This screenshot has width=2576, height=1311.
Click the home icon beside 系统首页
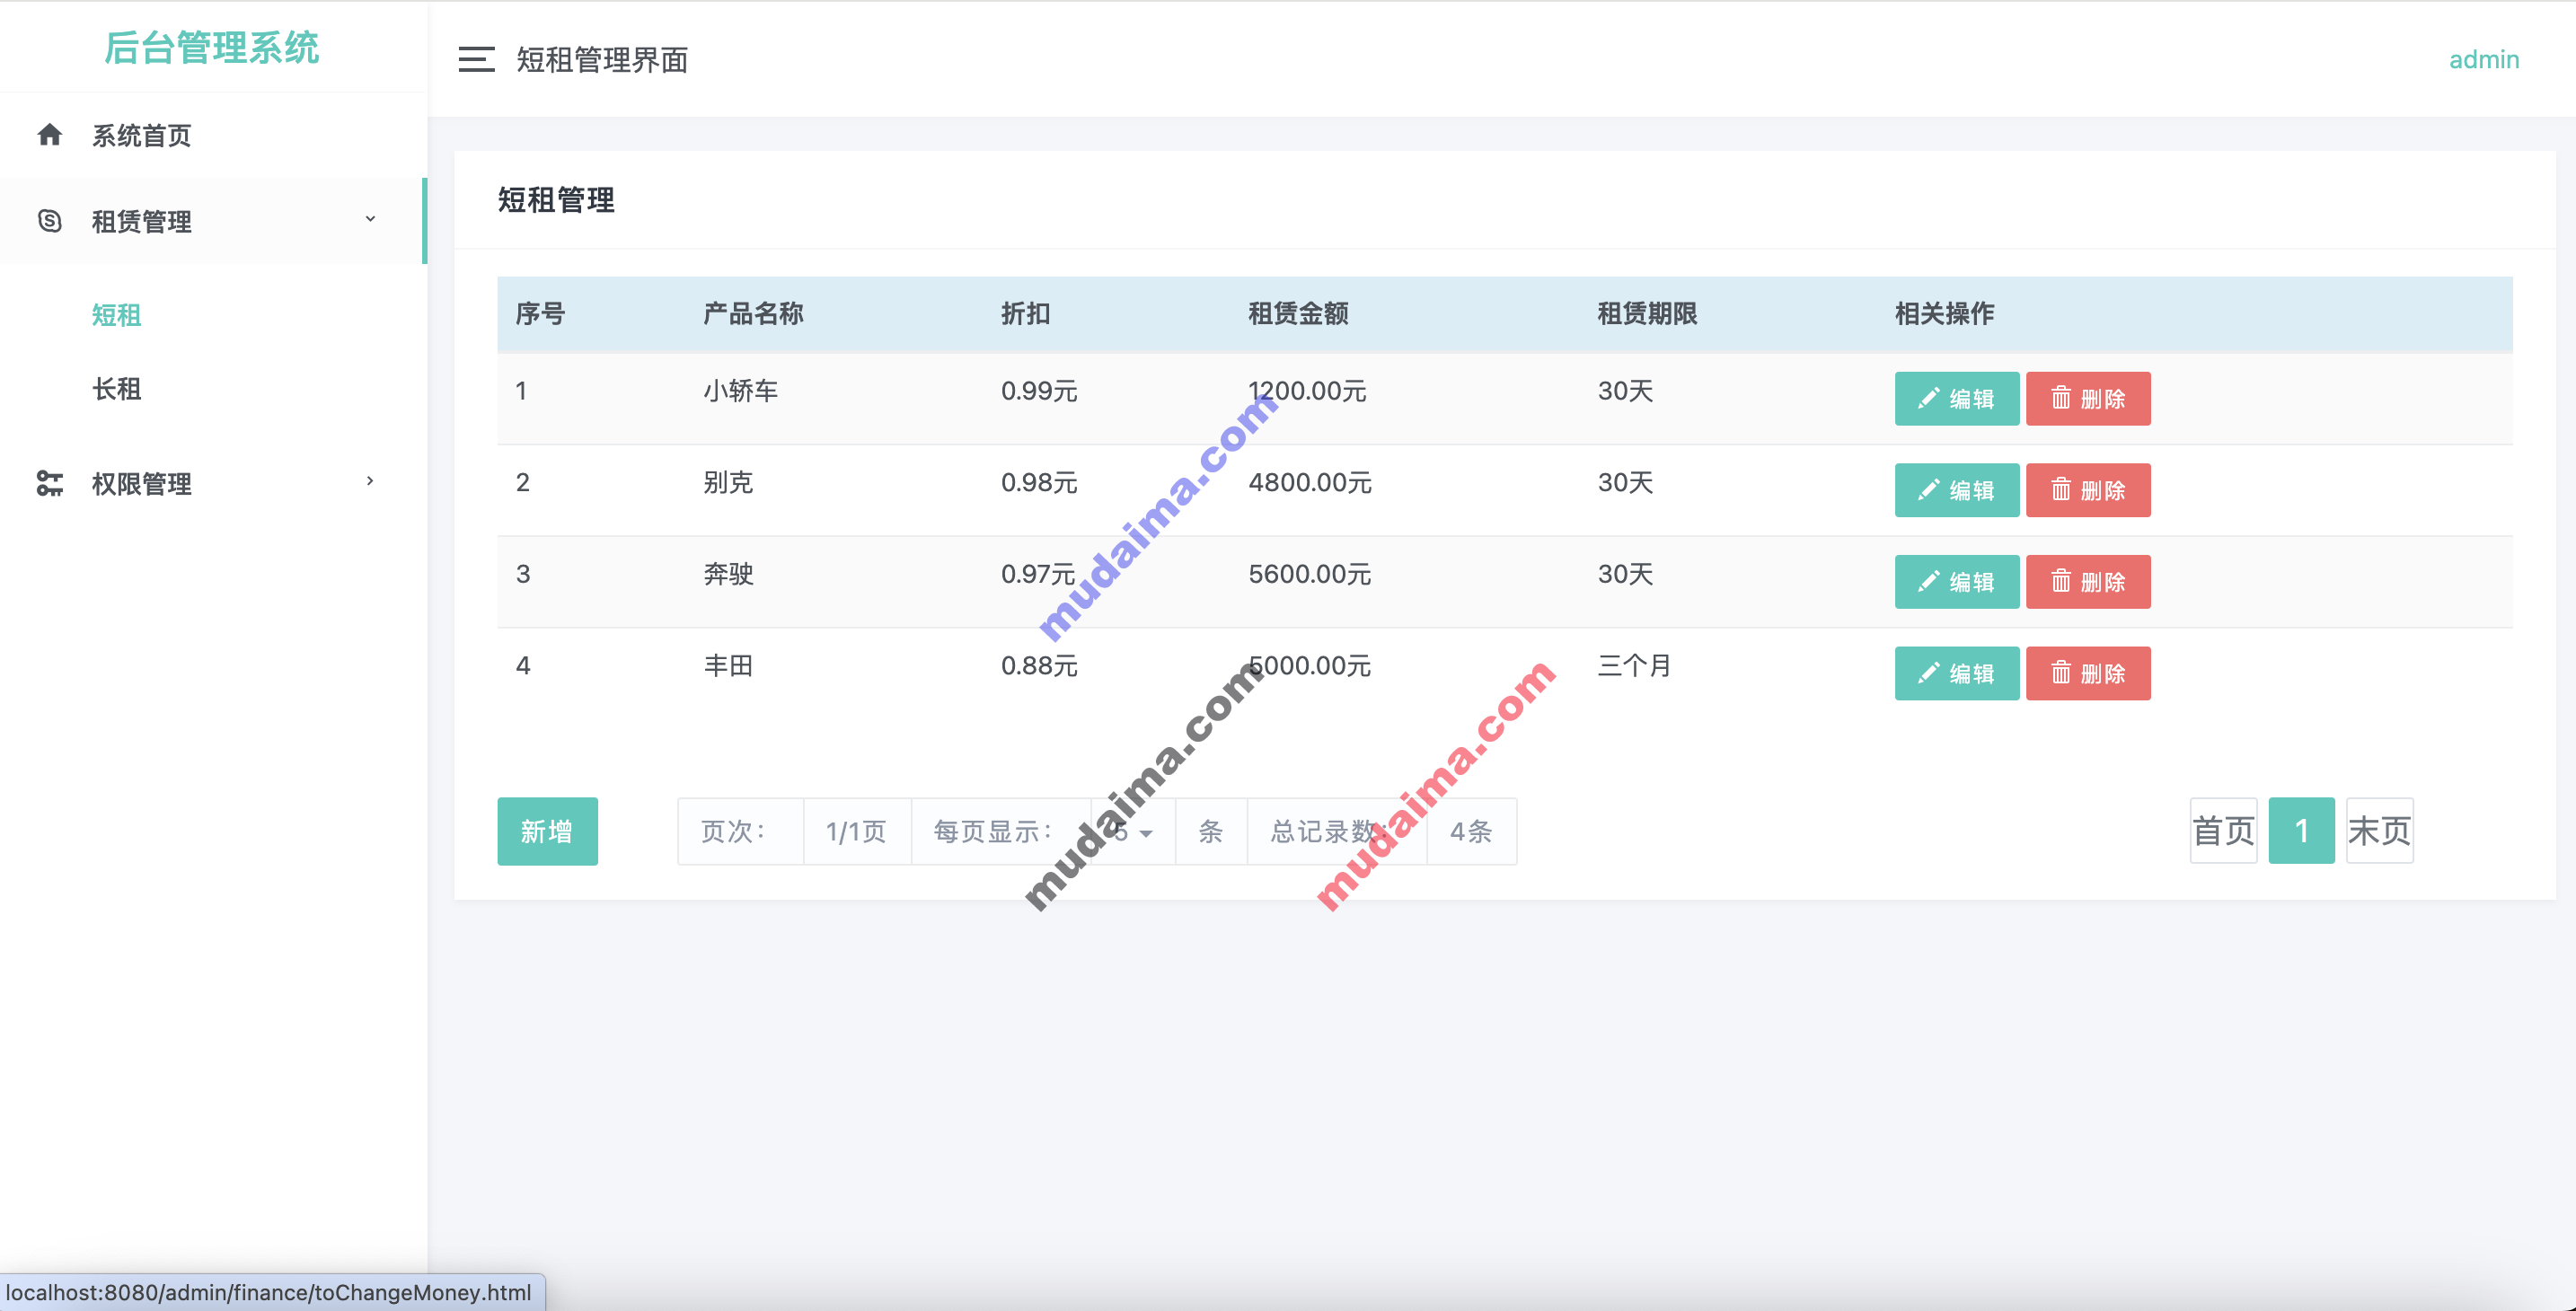coord(50,135)
